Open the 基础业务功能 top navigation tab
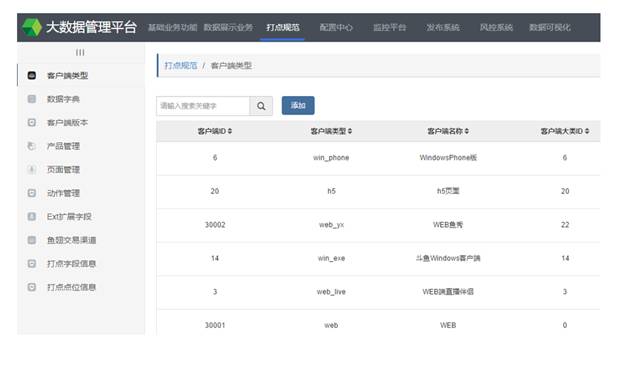The width and height of the screenshot is (618, 372). click(172, 28)
